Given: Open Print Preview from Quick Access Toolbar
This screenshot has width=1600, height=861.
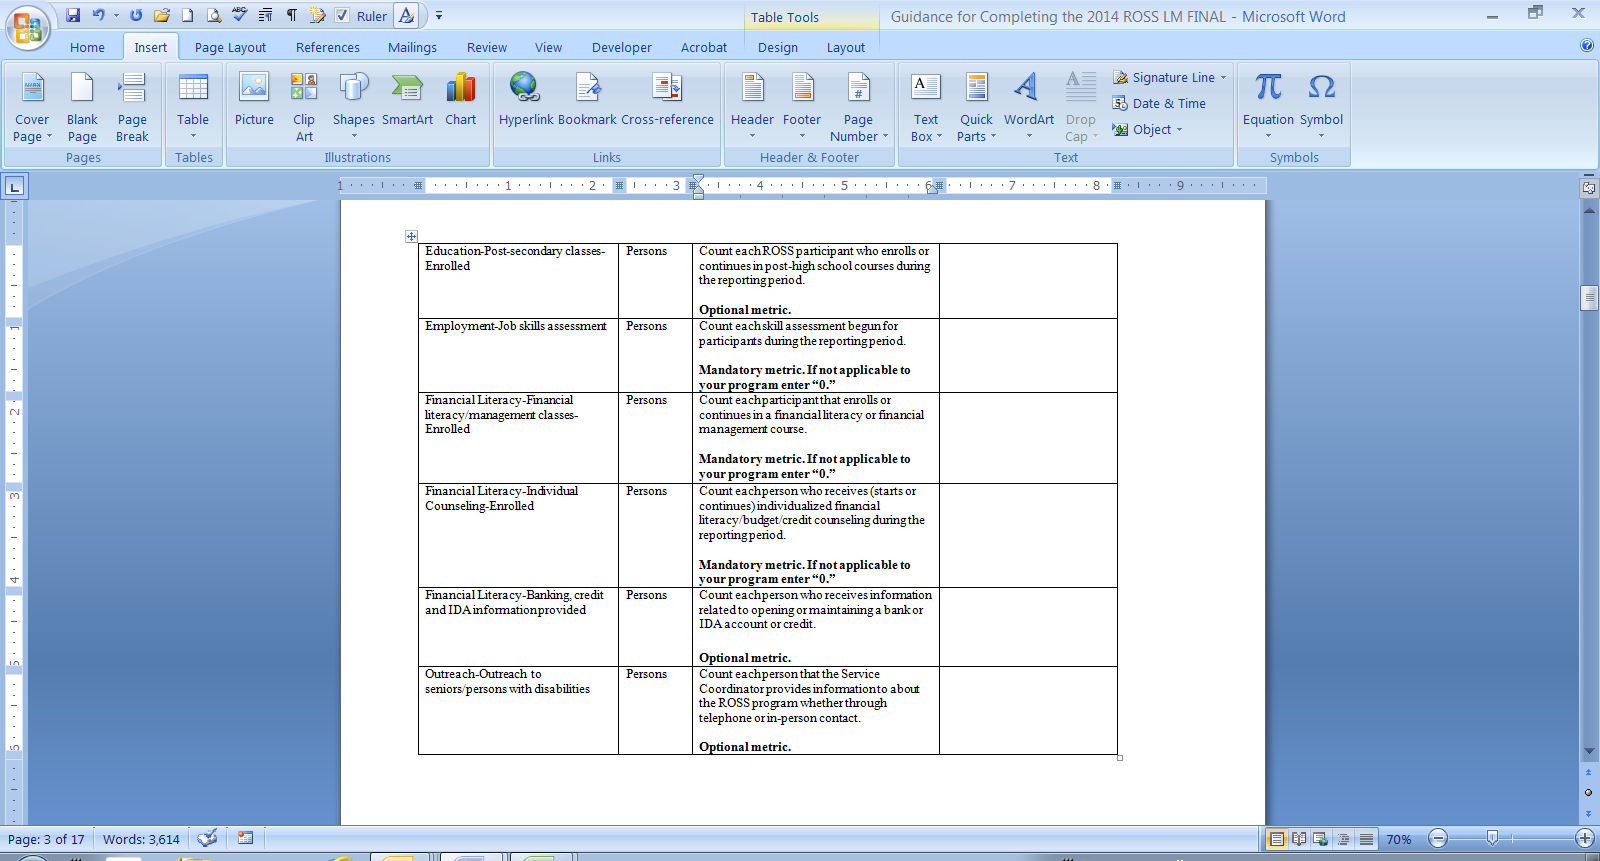Looking at the screenshot, I should click(x=213, y=15).
